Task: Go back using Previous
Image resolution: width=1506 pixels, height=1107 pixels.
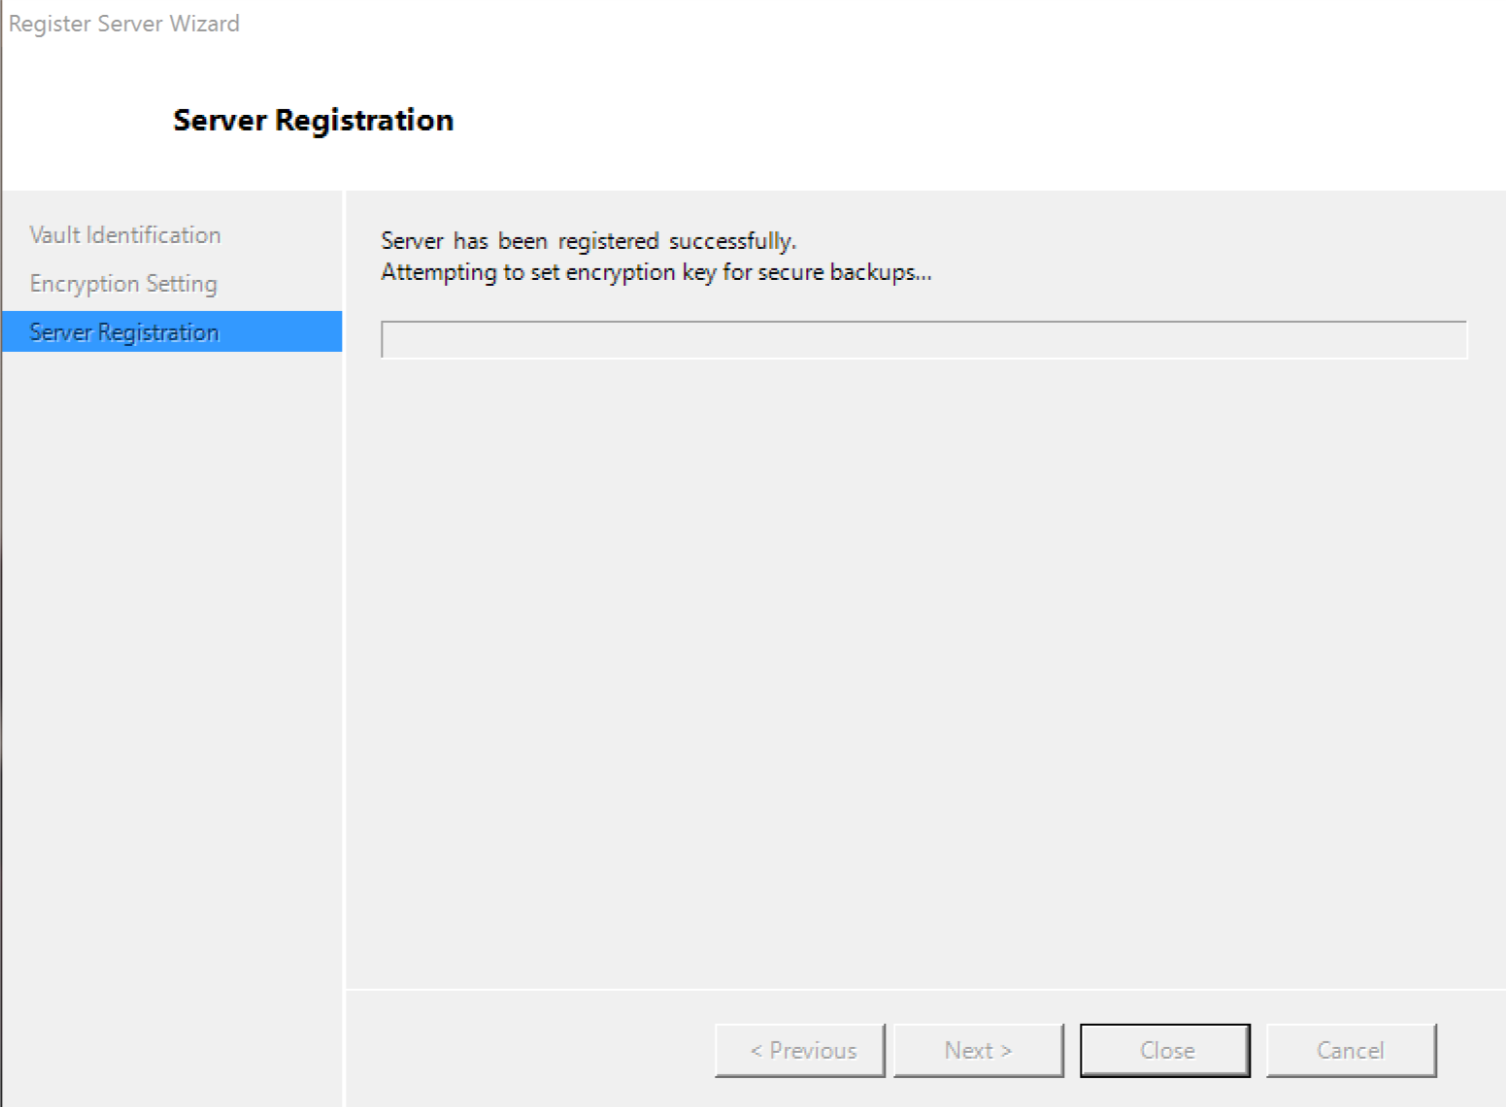Action: (x=800, y=1049)
